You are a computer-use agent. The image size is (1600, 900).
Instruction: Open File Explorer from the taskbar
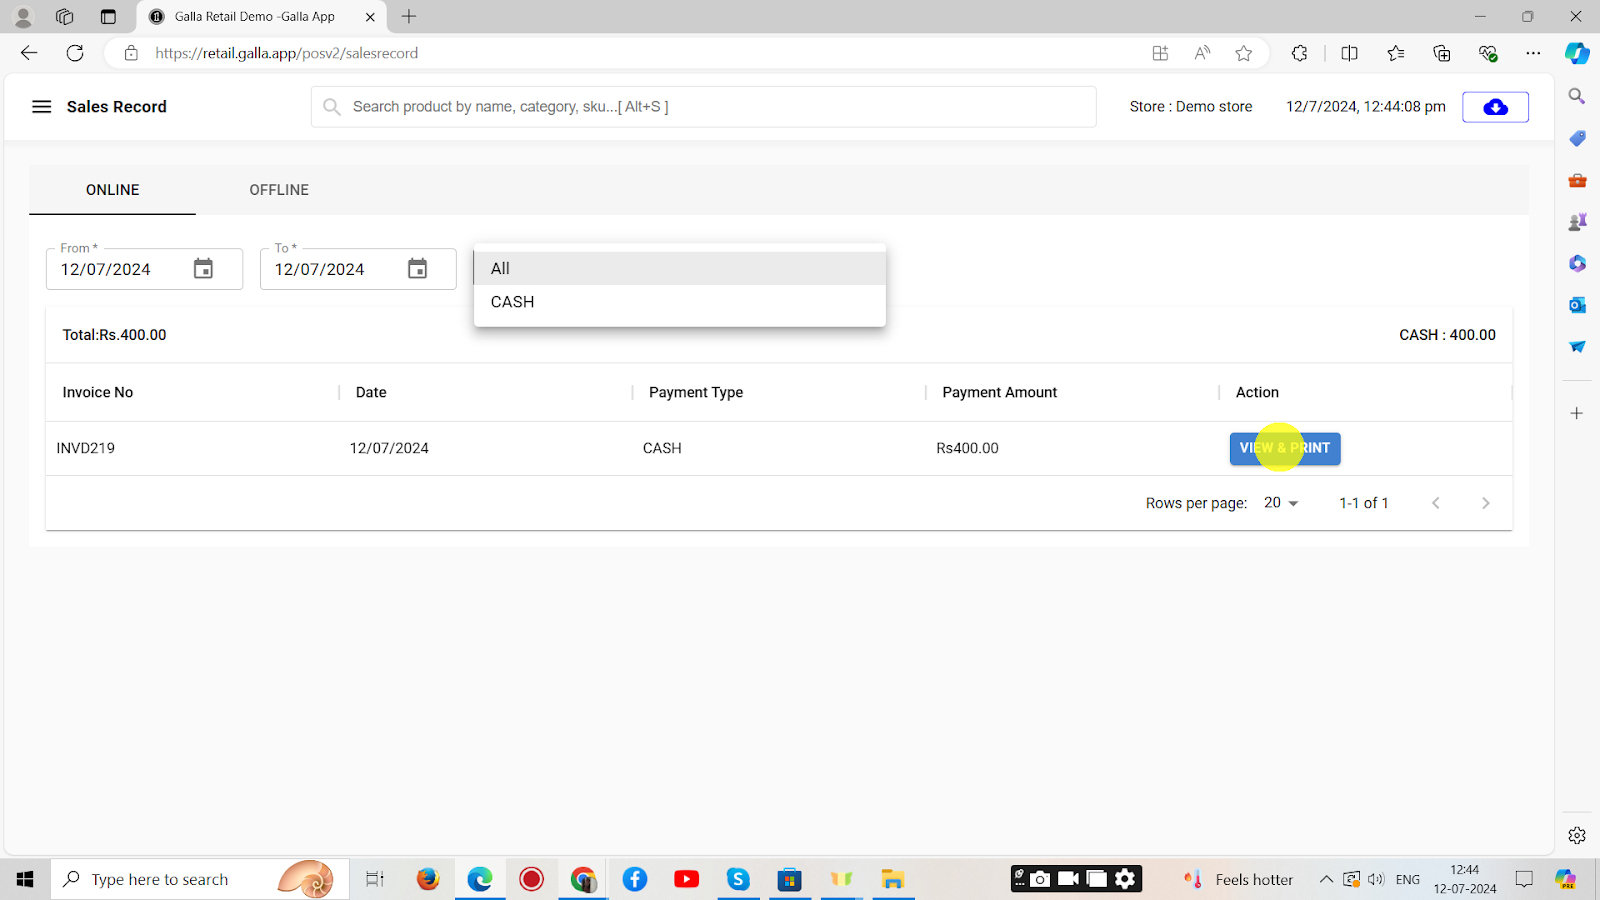point(892,879)
